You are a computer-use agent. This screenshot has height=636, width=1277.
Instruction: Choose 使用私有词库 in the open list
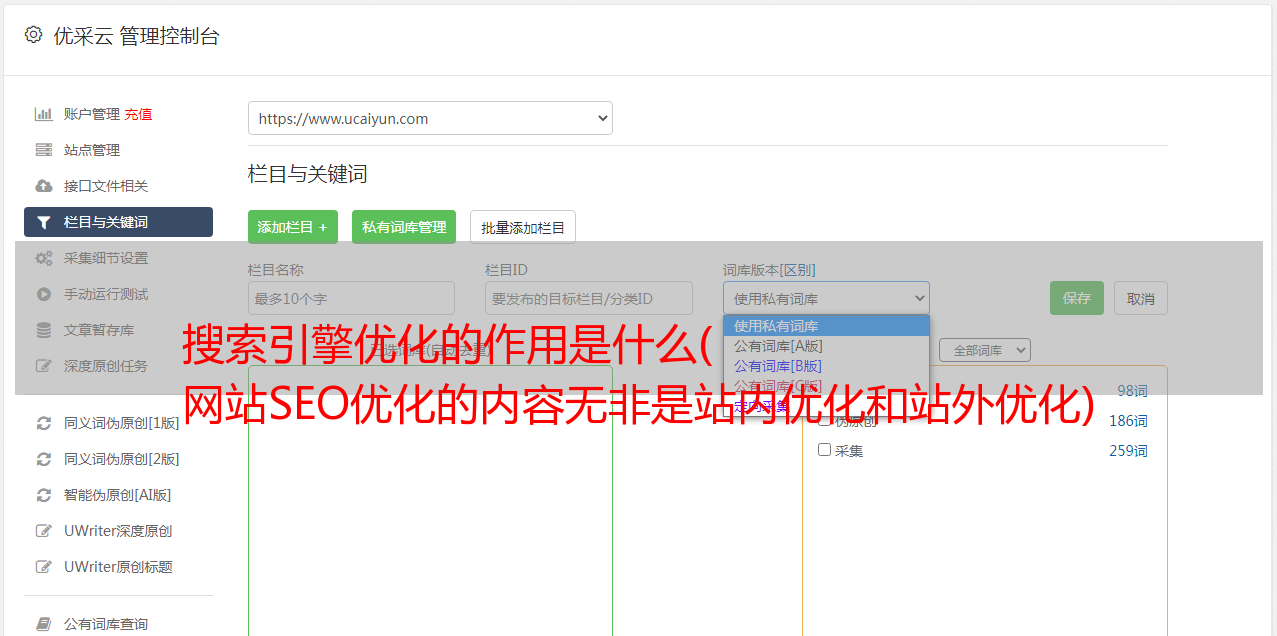click(826, 326)
